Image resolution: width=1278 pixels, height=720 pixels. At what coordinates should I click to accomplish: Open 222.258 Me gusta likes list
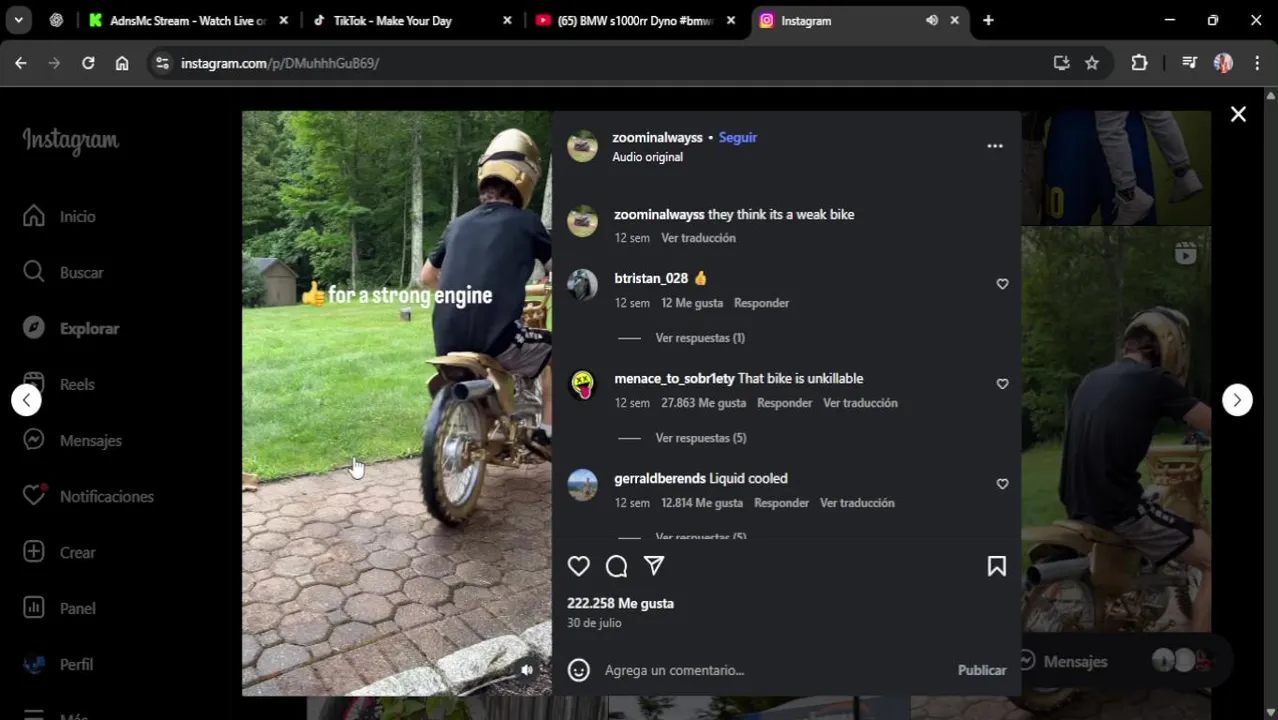(x=620, y=603)
